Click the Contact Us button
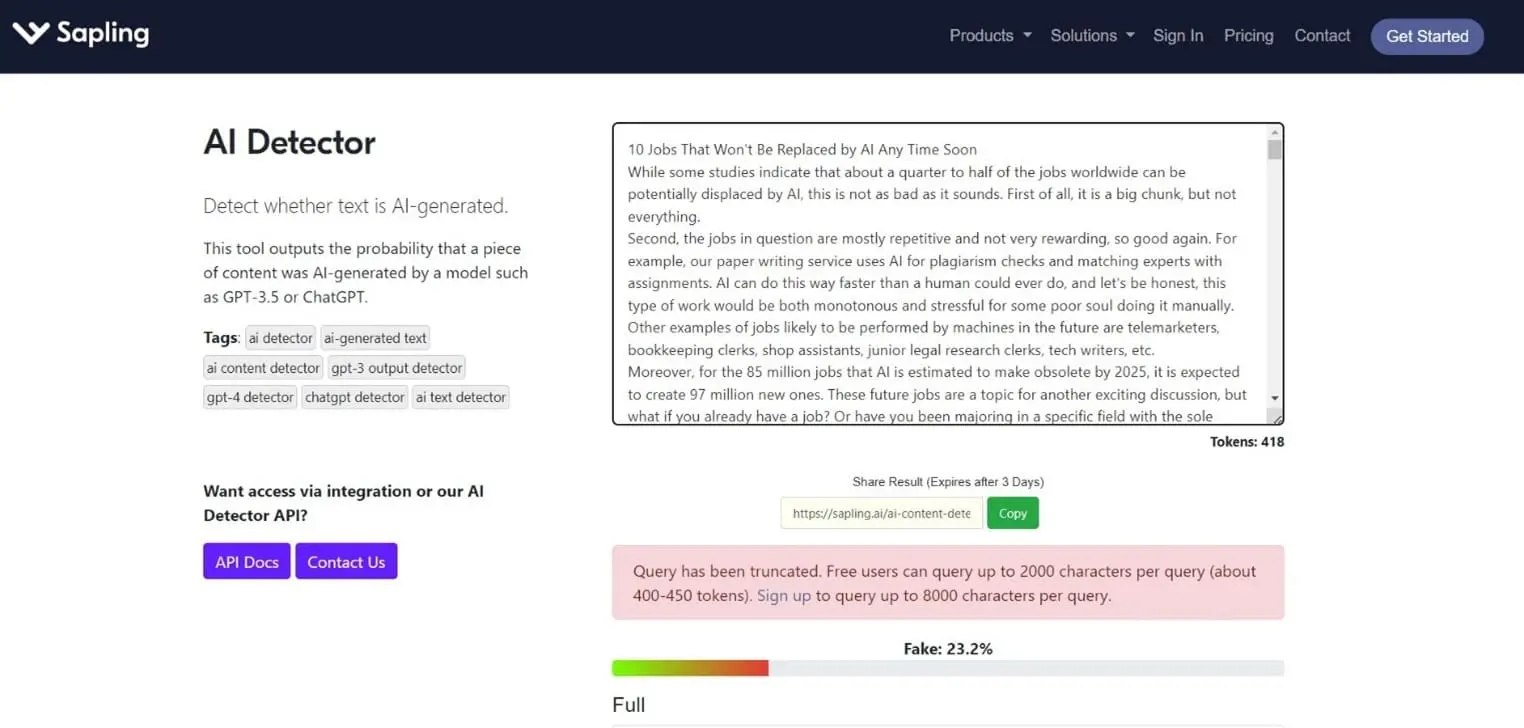This screenshot has height=728, width=1524. (346, 562)
